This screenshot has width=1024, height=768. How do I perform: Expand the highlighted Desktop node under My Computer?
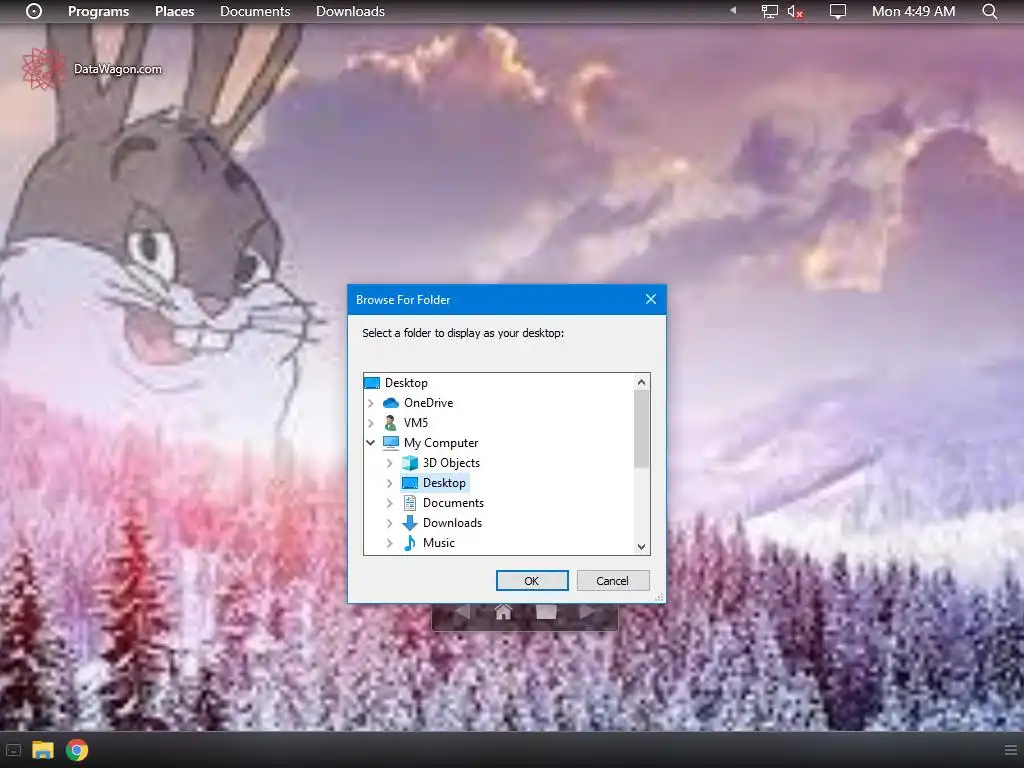[x=389, y=483]
